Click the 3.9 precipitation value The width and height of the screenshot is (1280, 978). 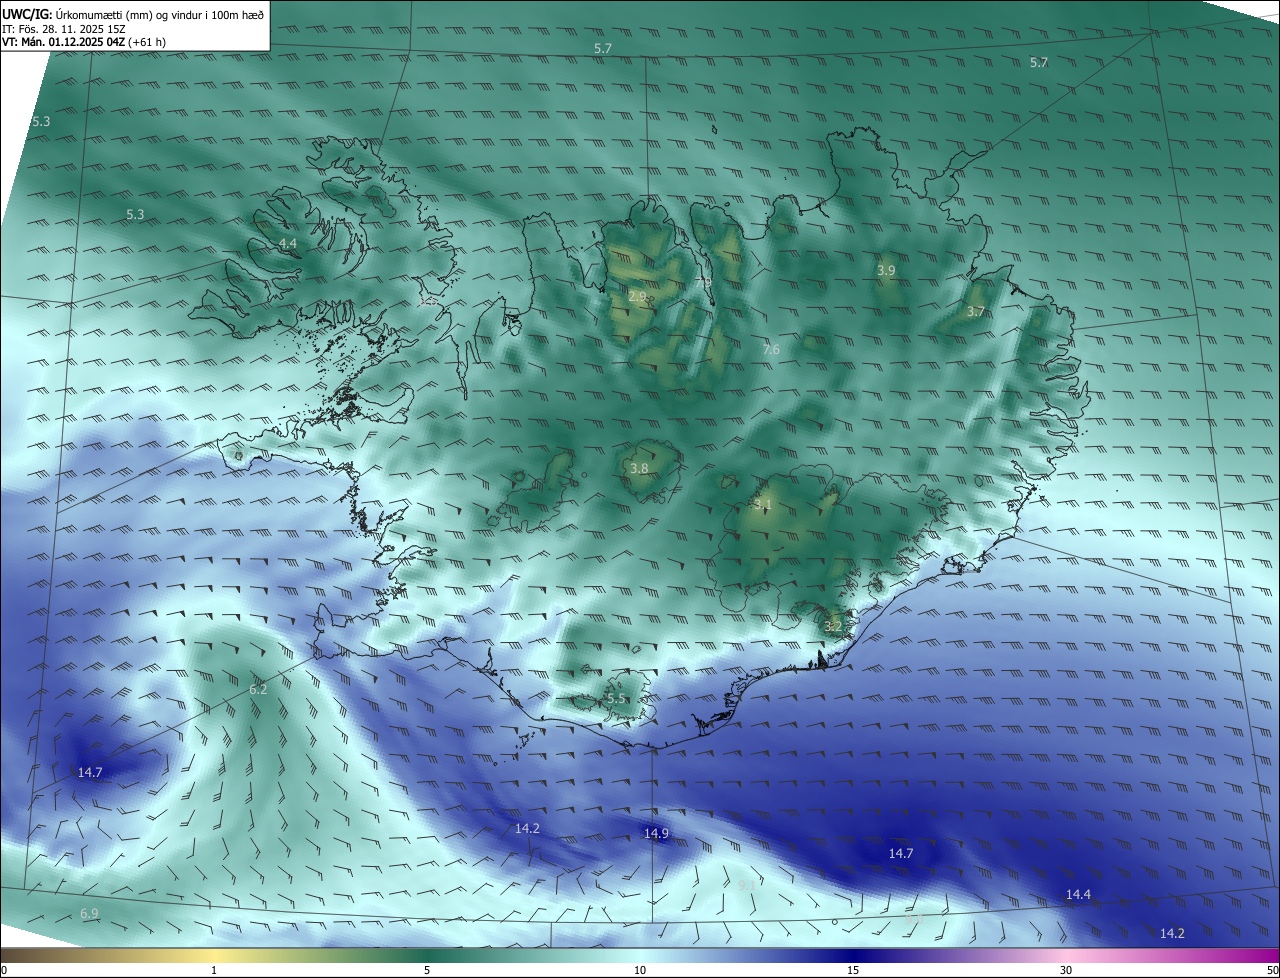click(886, 271)
